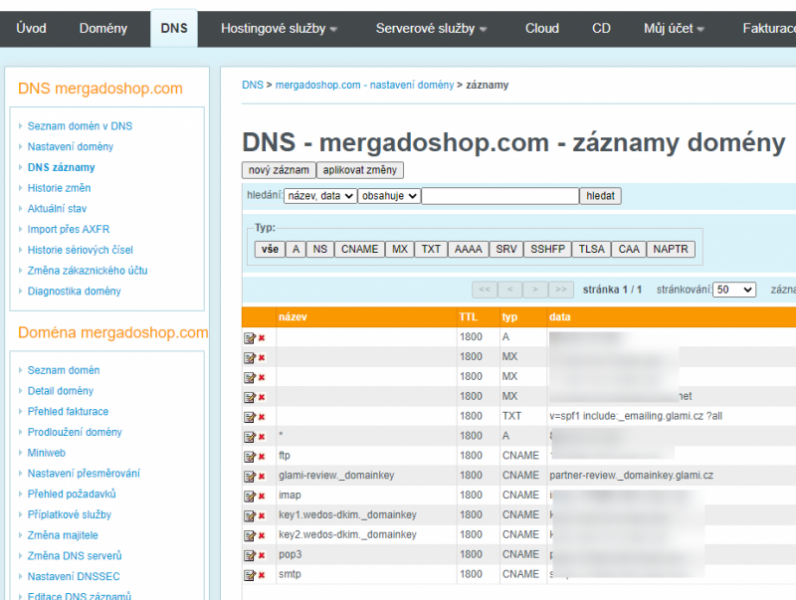
Task: Delete the first A record row
Action: click(x=261, y=338)
